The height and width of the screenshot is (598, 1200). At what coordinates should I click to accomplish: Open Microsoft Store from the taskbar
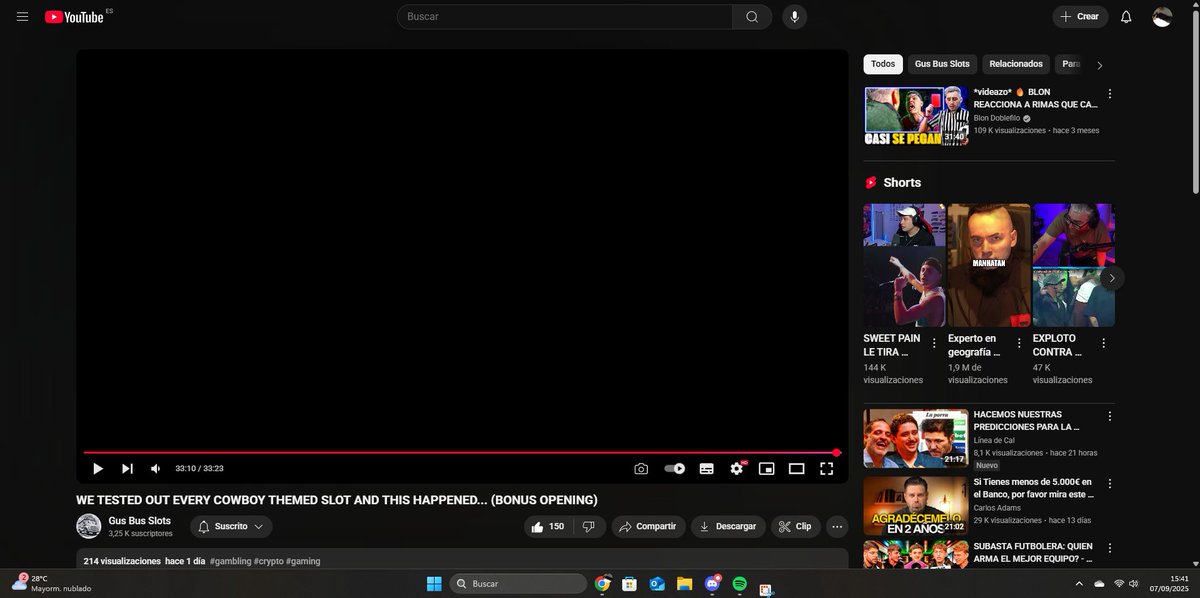pos(630,583)
